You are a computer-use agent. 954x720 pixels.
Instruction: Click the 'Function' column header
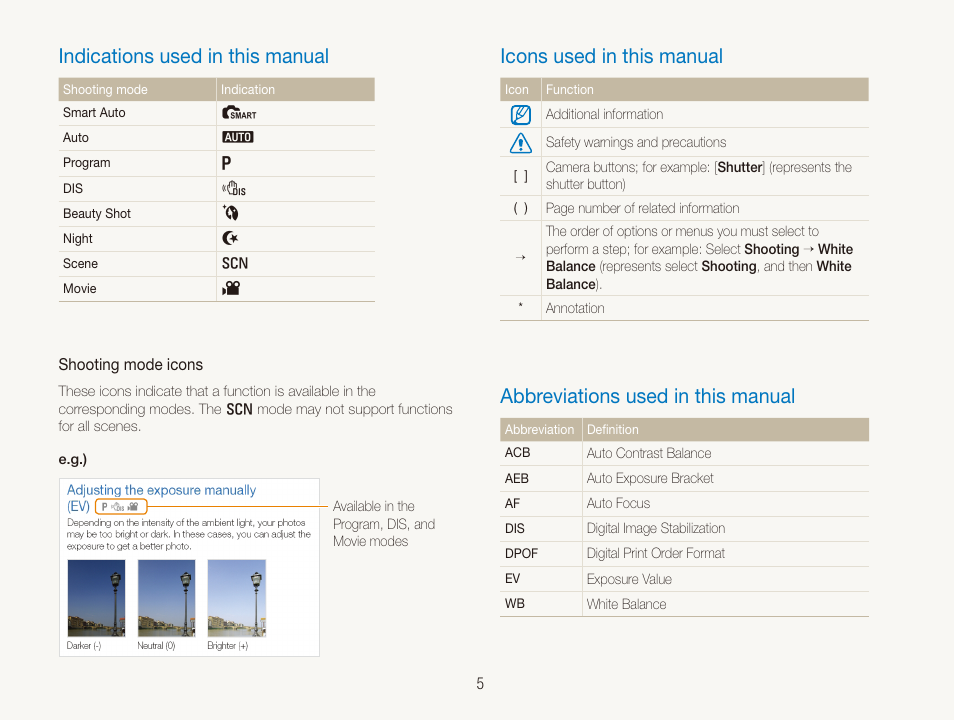pos(569,89)
